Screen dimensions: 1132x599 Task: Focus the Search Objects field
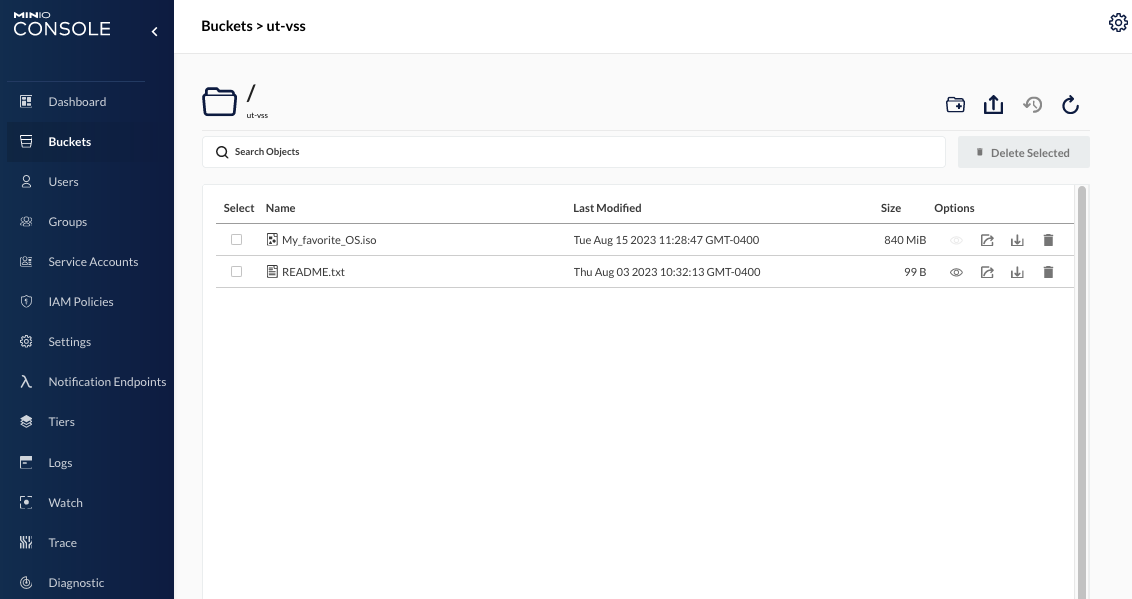click(574, 152)
